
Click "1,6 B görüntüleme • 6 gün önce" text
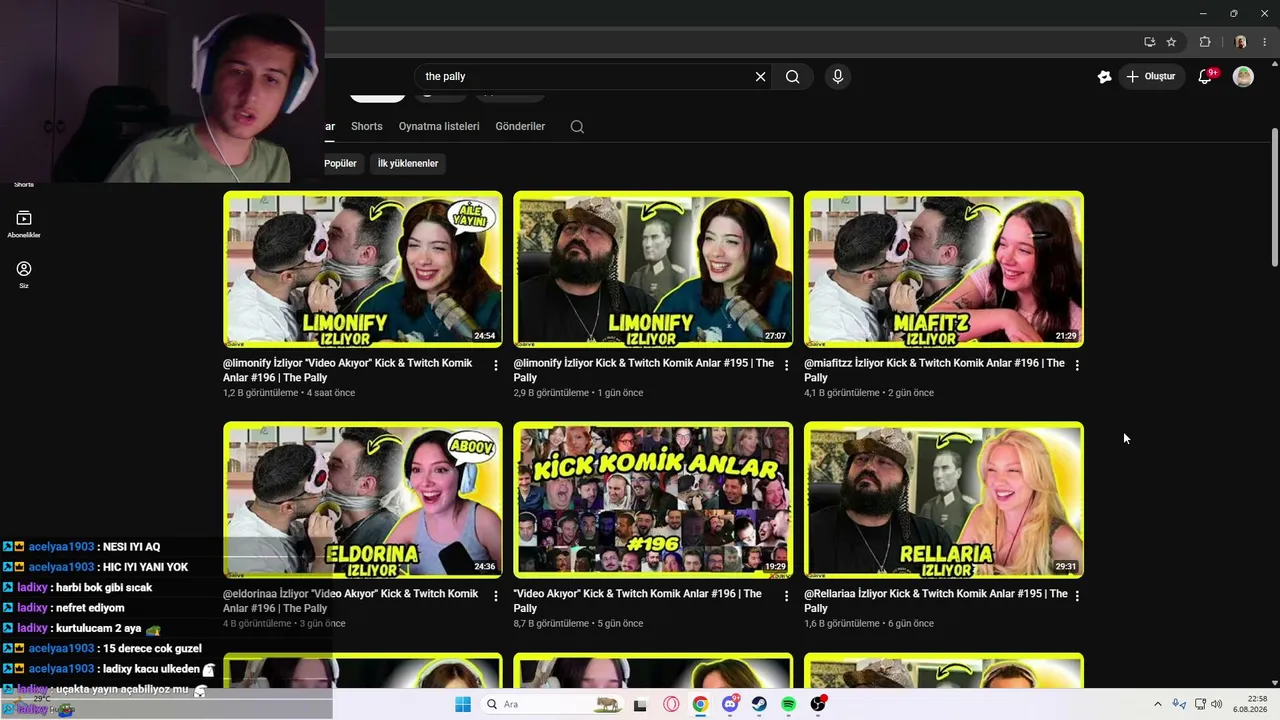pyautogui.click(x=869, y=624)
